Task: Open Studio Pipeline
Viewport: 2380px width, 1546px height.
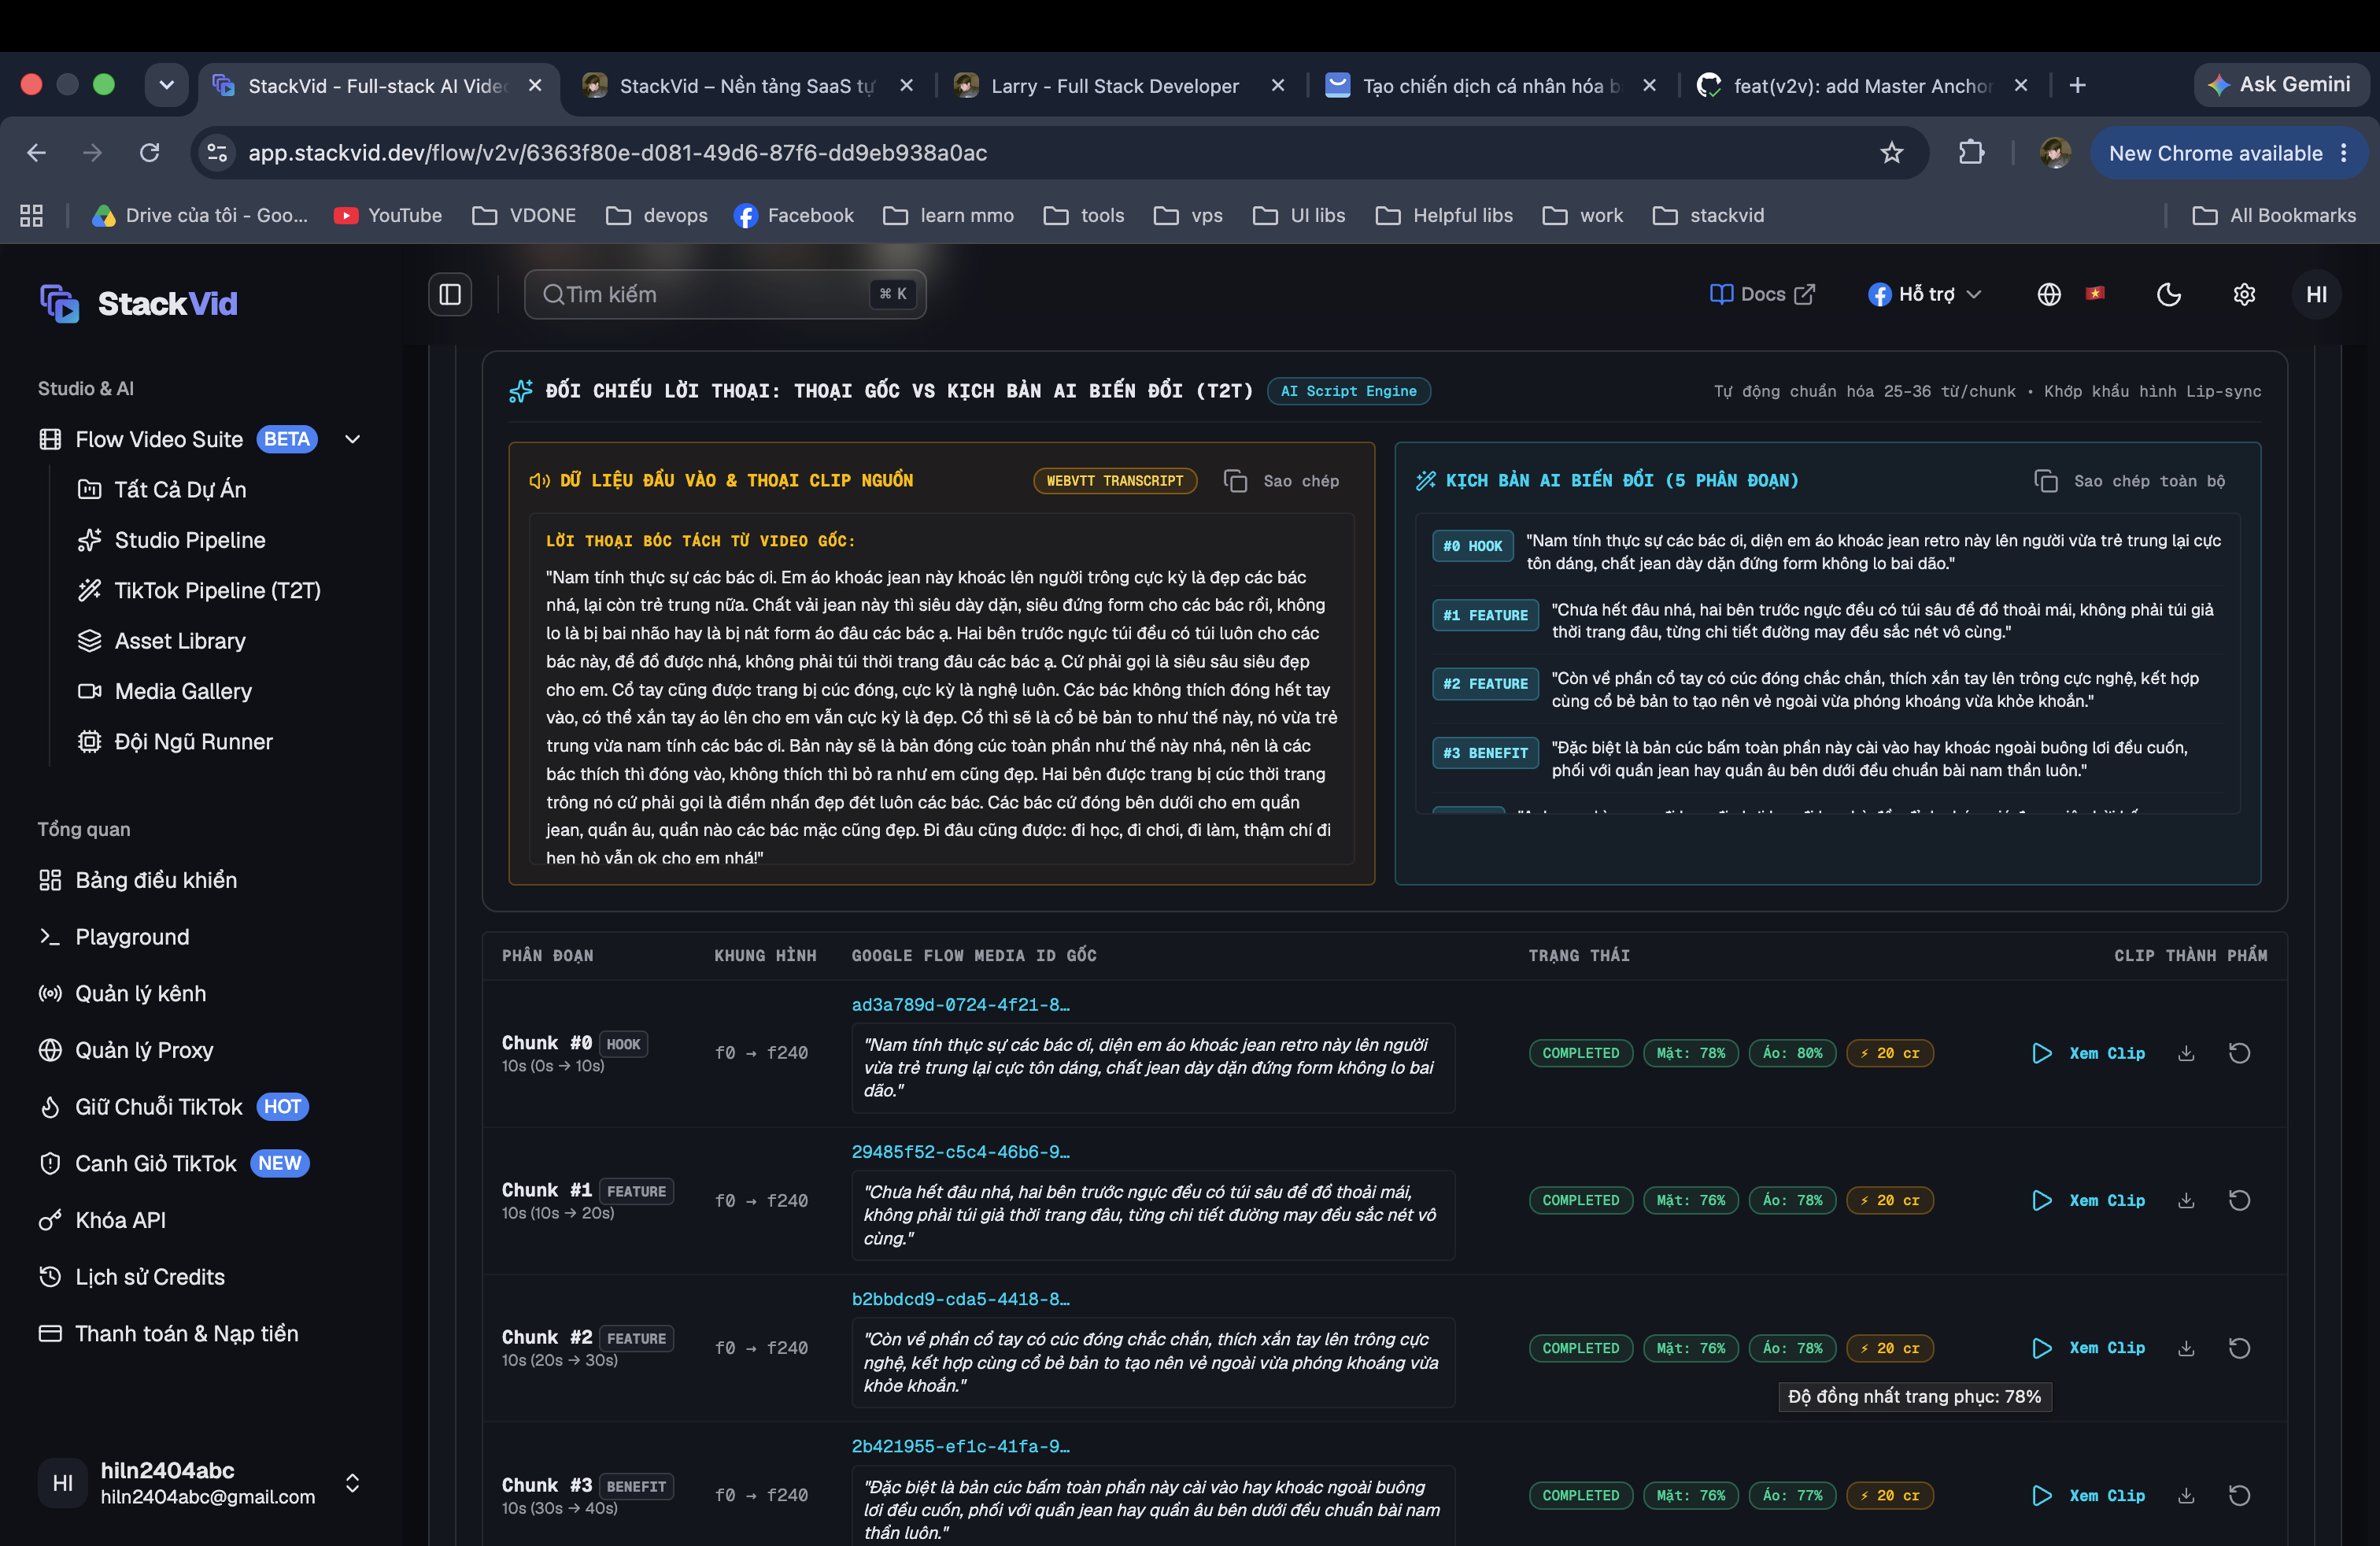Action: (x=190, y=540)
